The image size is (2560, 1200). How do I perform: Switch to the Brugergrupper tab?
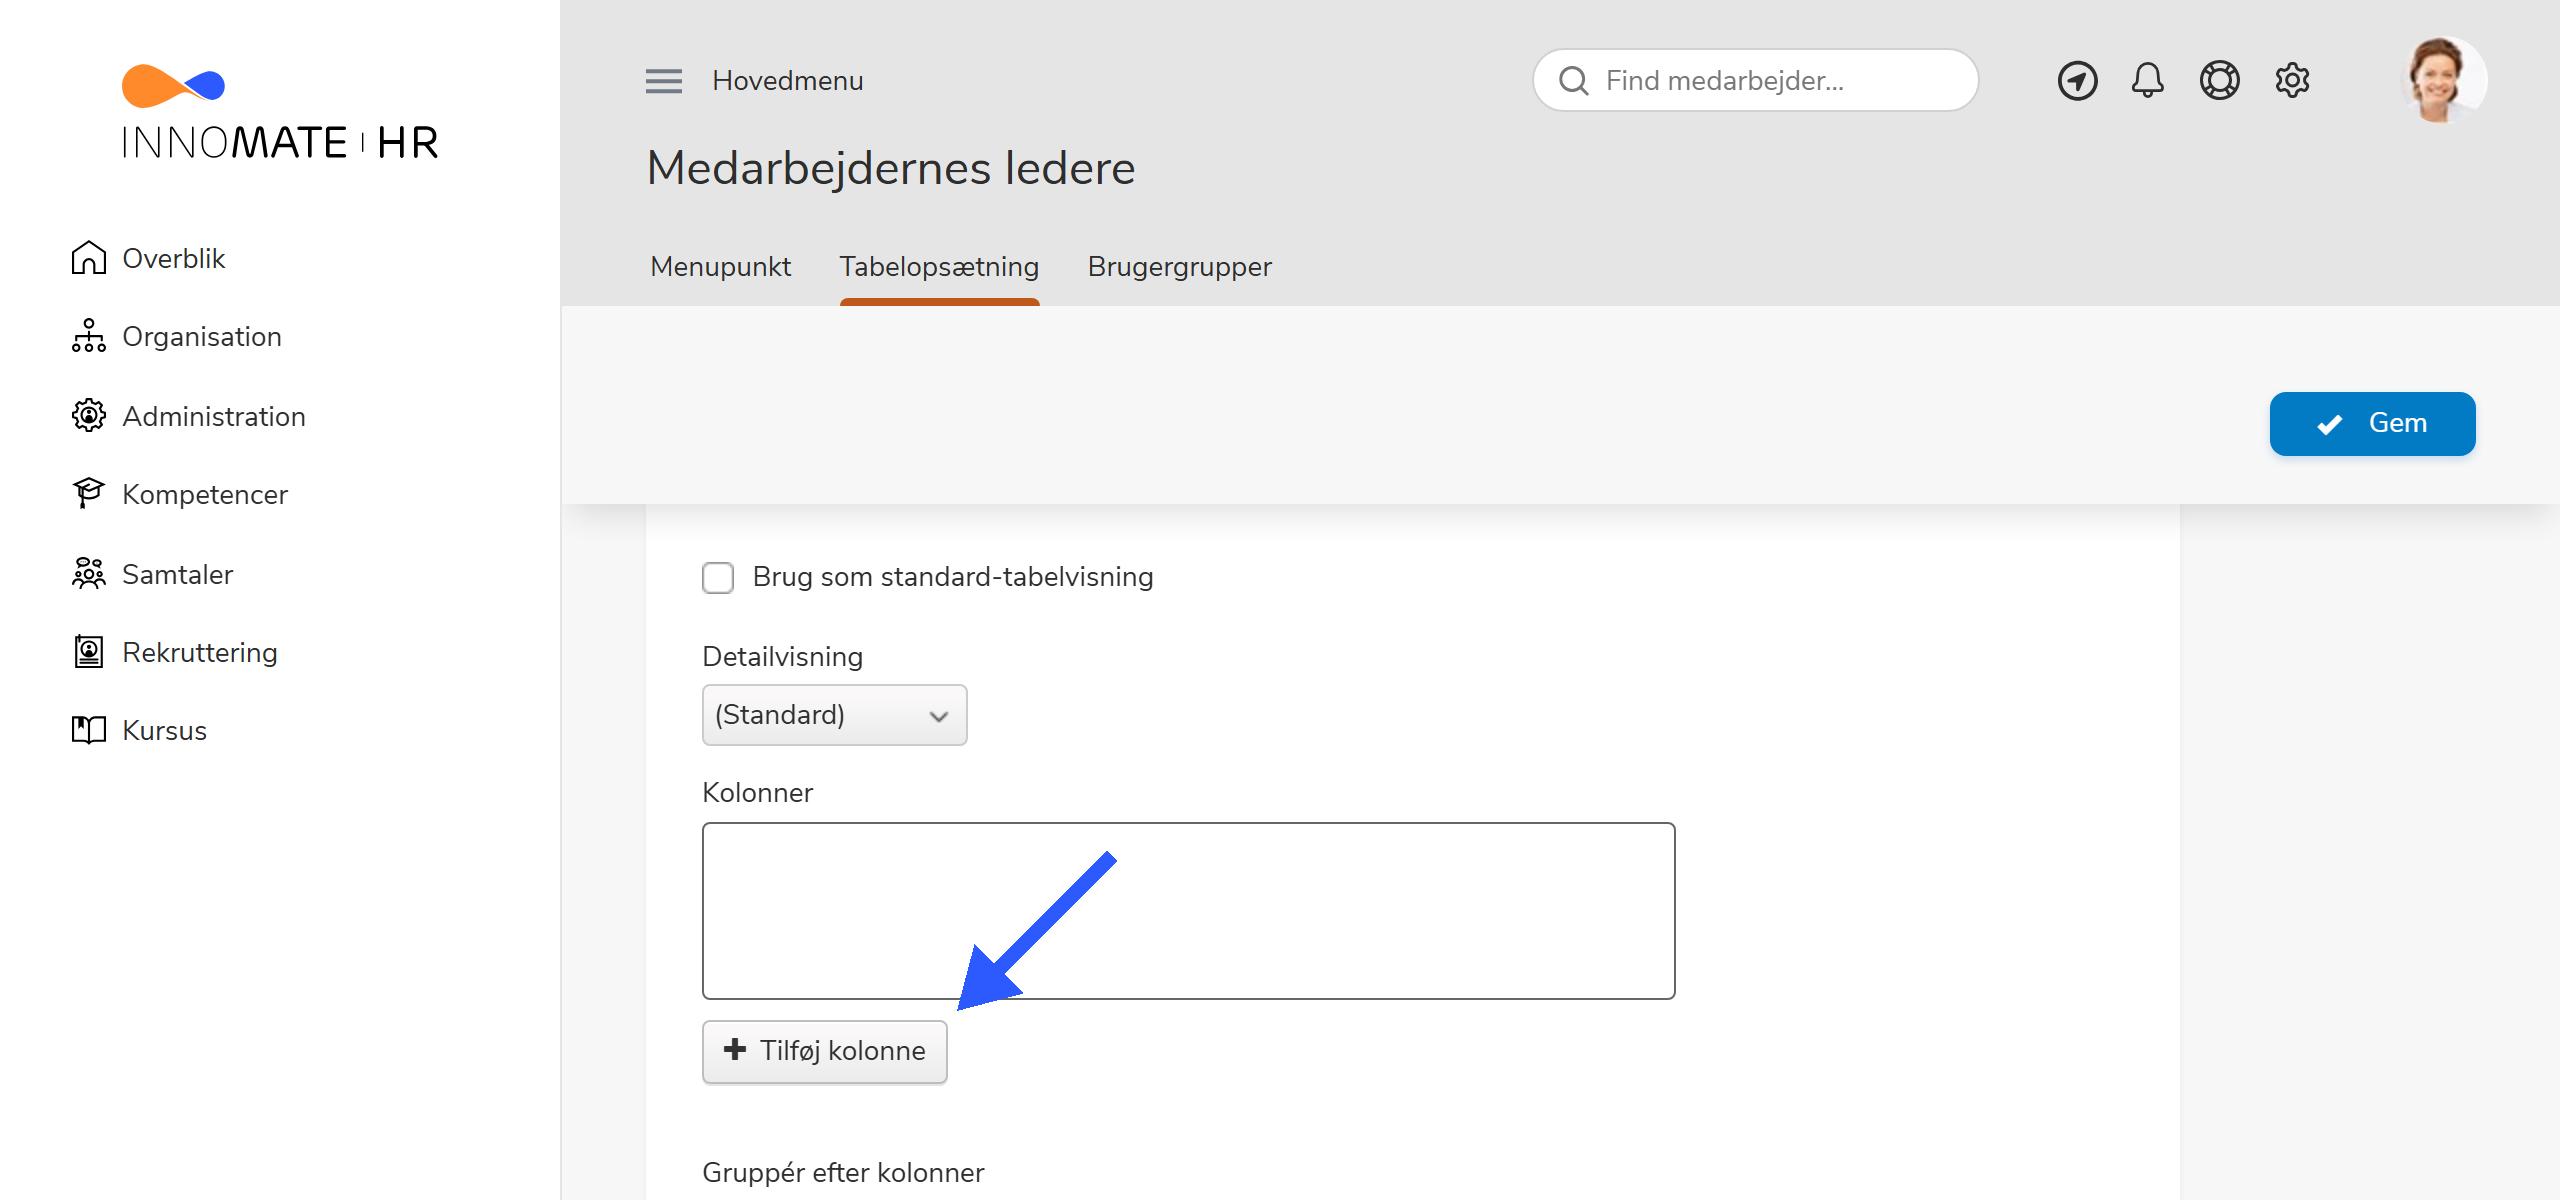(1179, 267)
